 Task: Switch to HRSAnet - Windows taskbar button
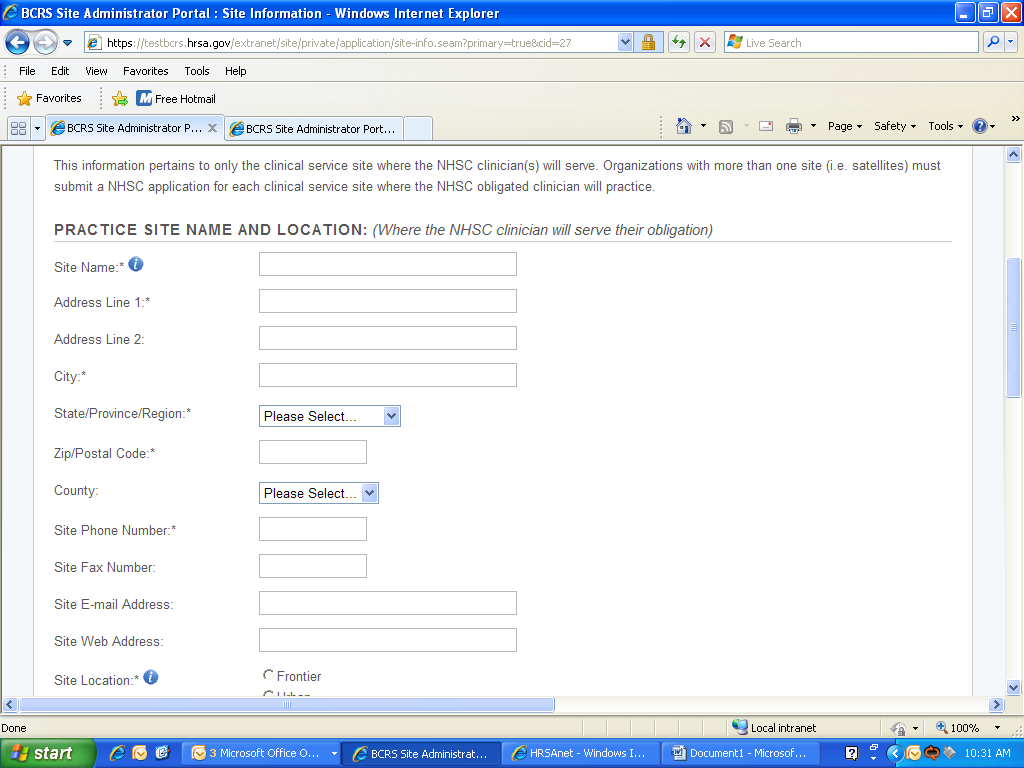coord(580,753)
